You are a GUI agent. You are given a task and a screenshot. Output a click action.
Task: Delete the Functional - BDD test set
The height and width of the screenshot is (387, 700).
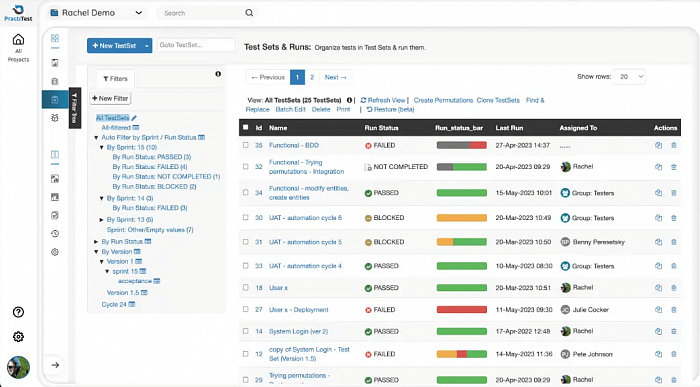674,145
